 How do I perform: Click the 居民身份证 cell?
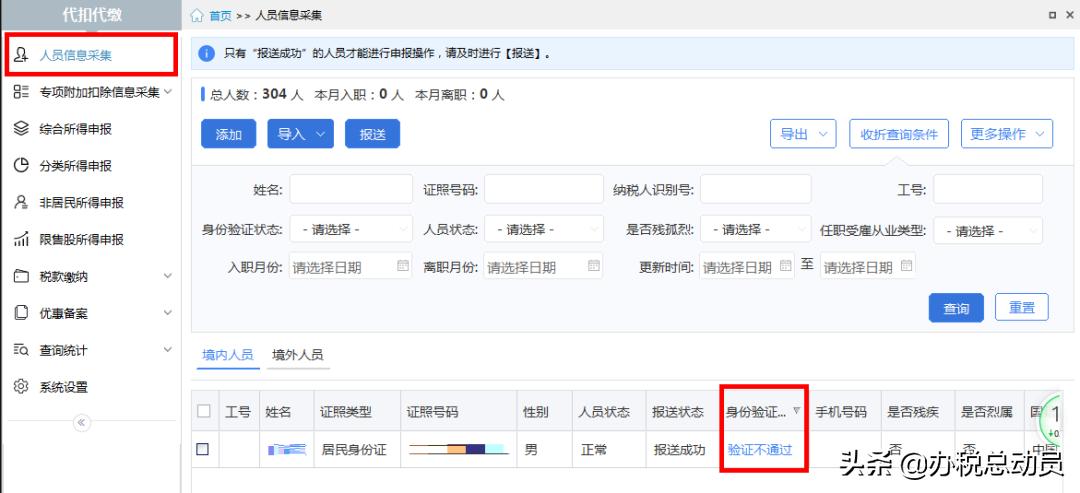click(354, 450)
